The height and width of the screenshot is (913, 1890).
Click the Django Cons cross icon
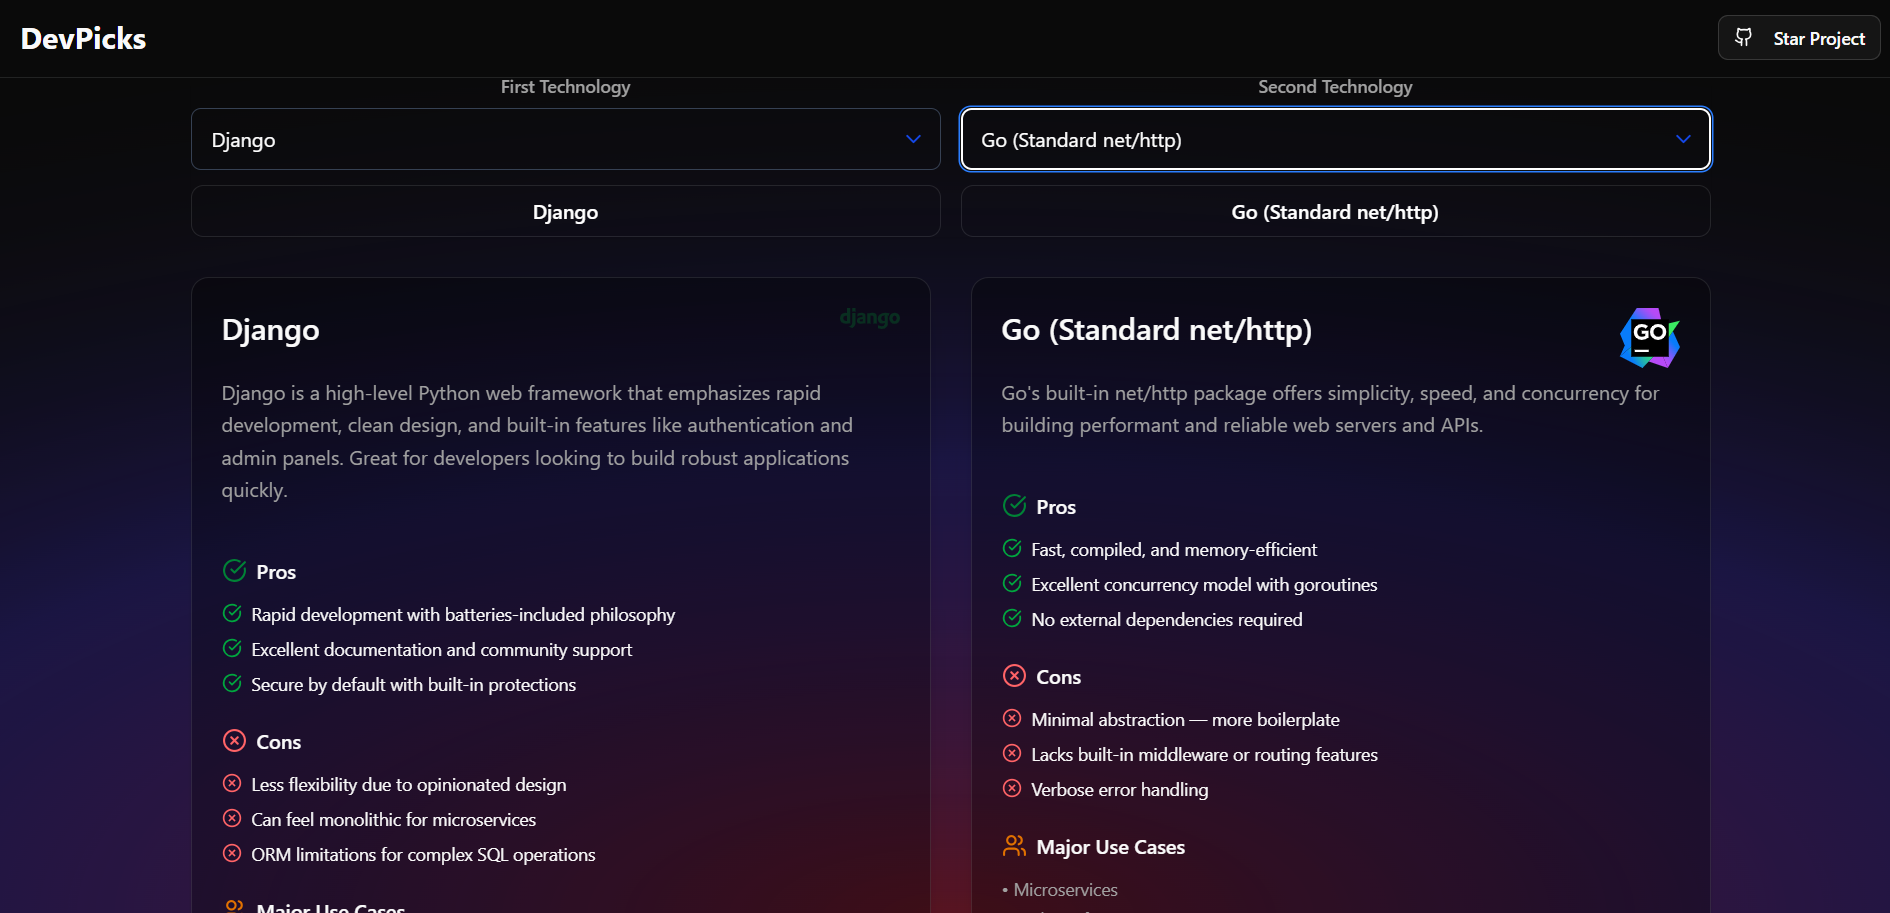click(x=234, y=741)
